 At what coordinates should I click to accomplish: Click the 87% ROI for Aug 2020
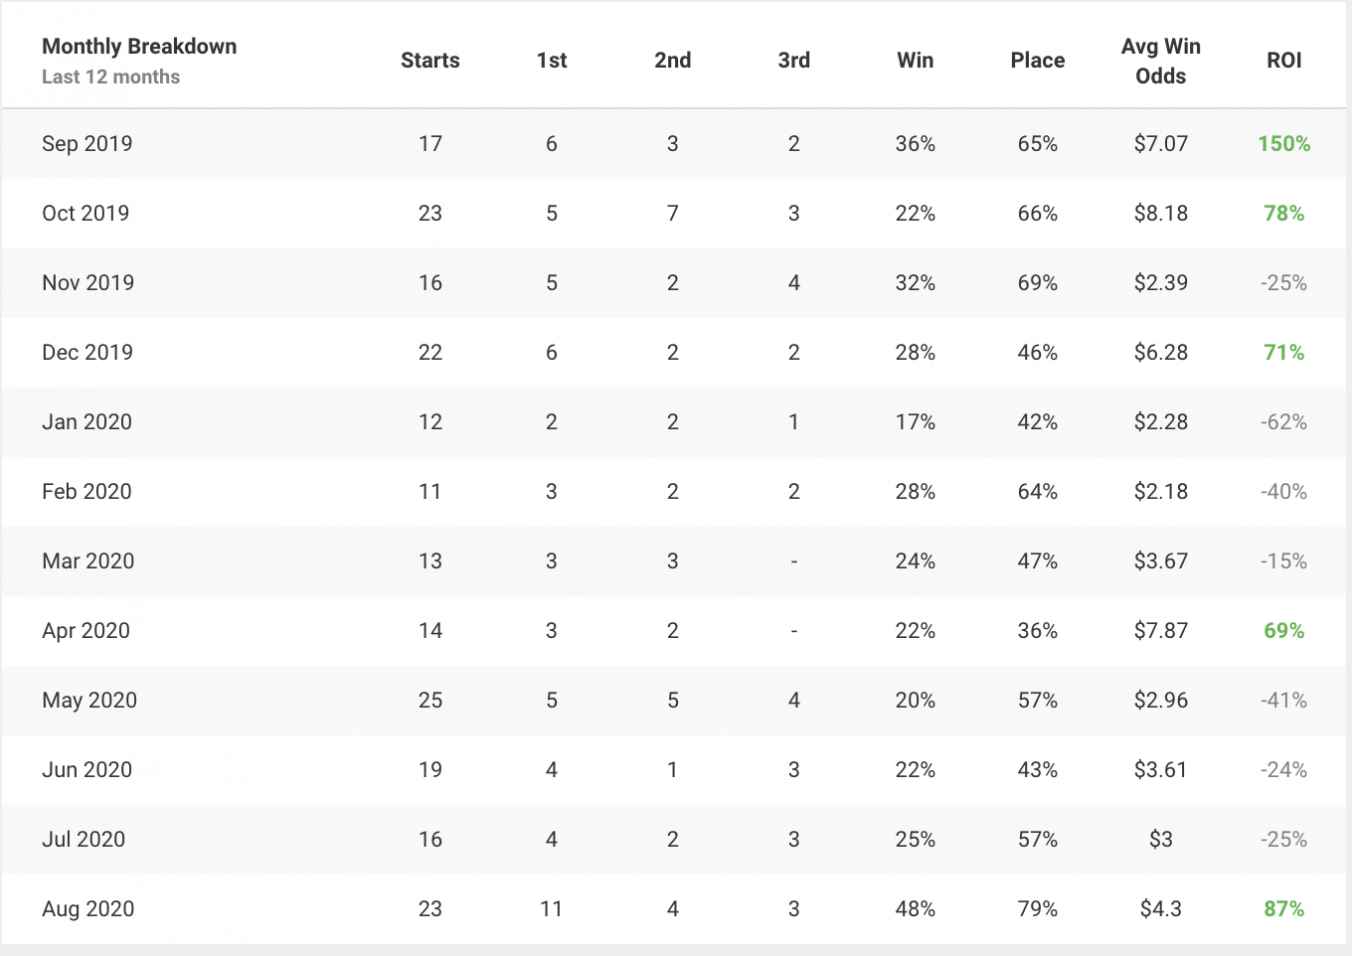(1284, 909)
